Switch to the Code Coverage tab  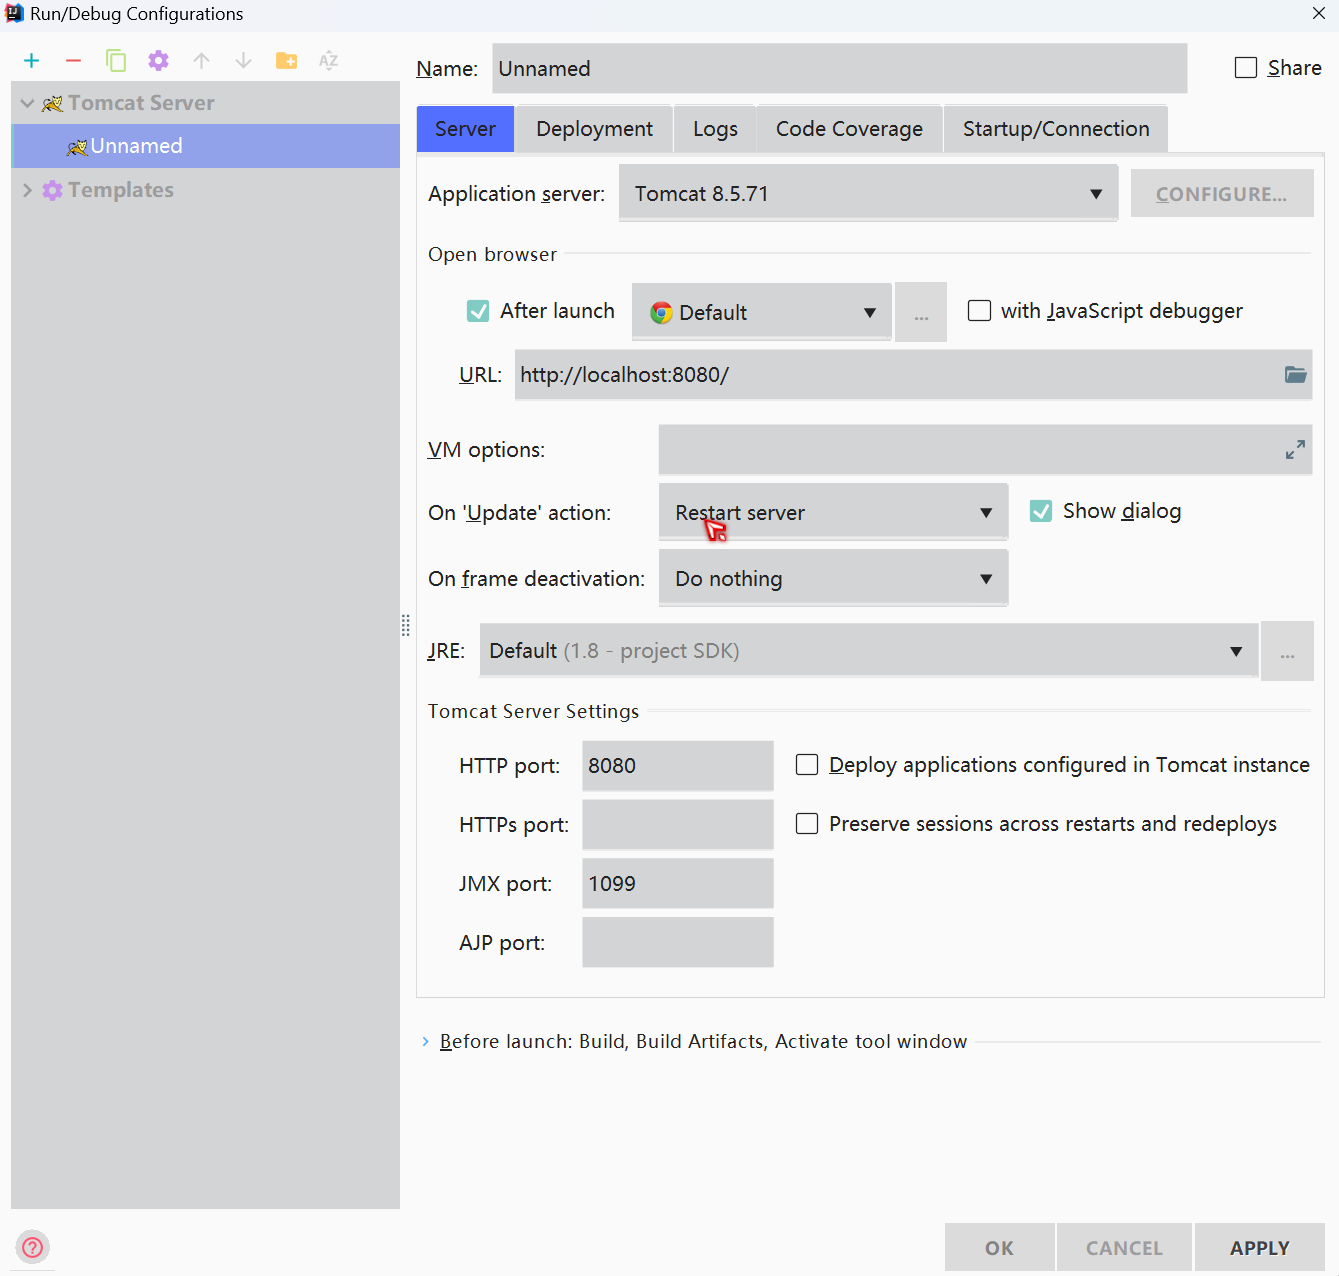pos(849,129)
